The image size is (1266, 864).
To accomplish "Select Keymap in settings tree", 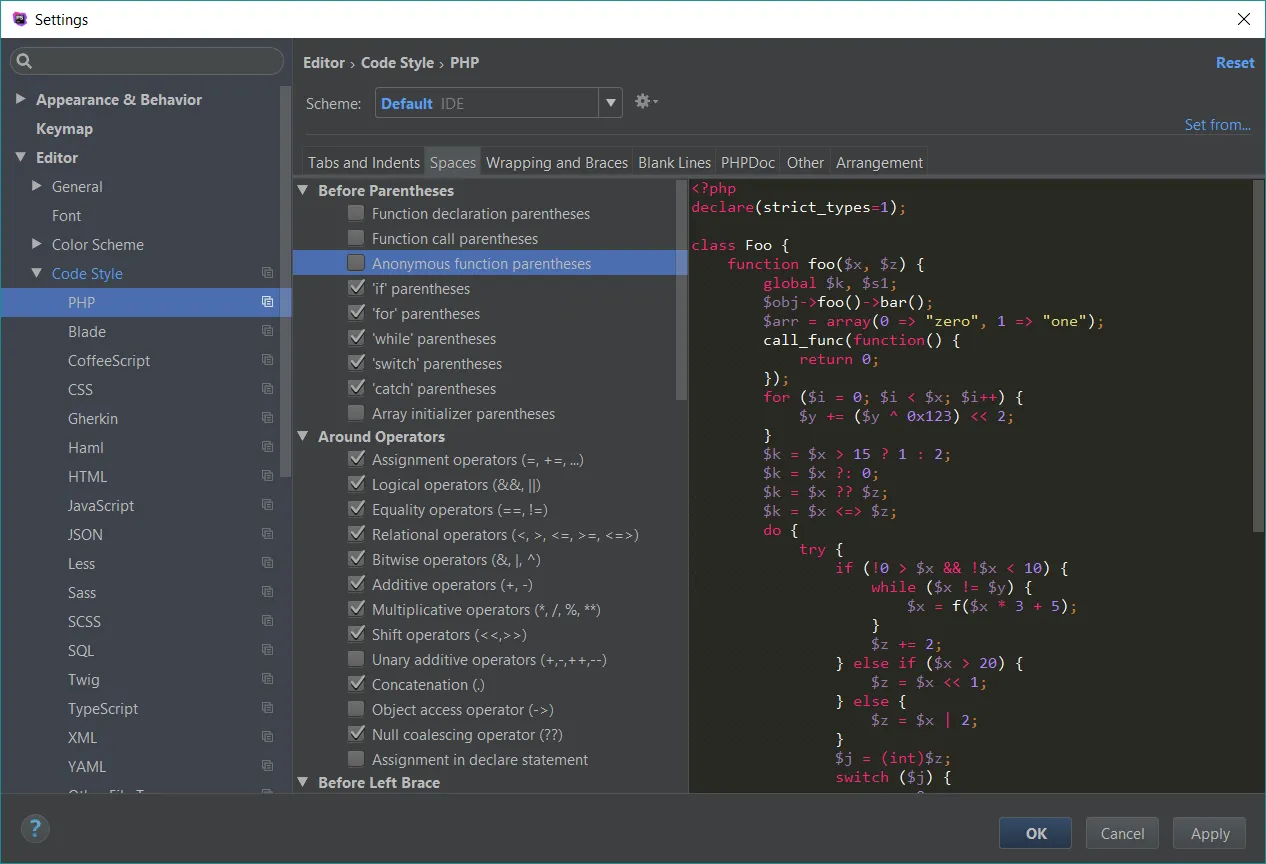I will tap(64, 128).
